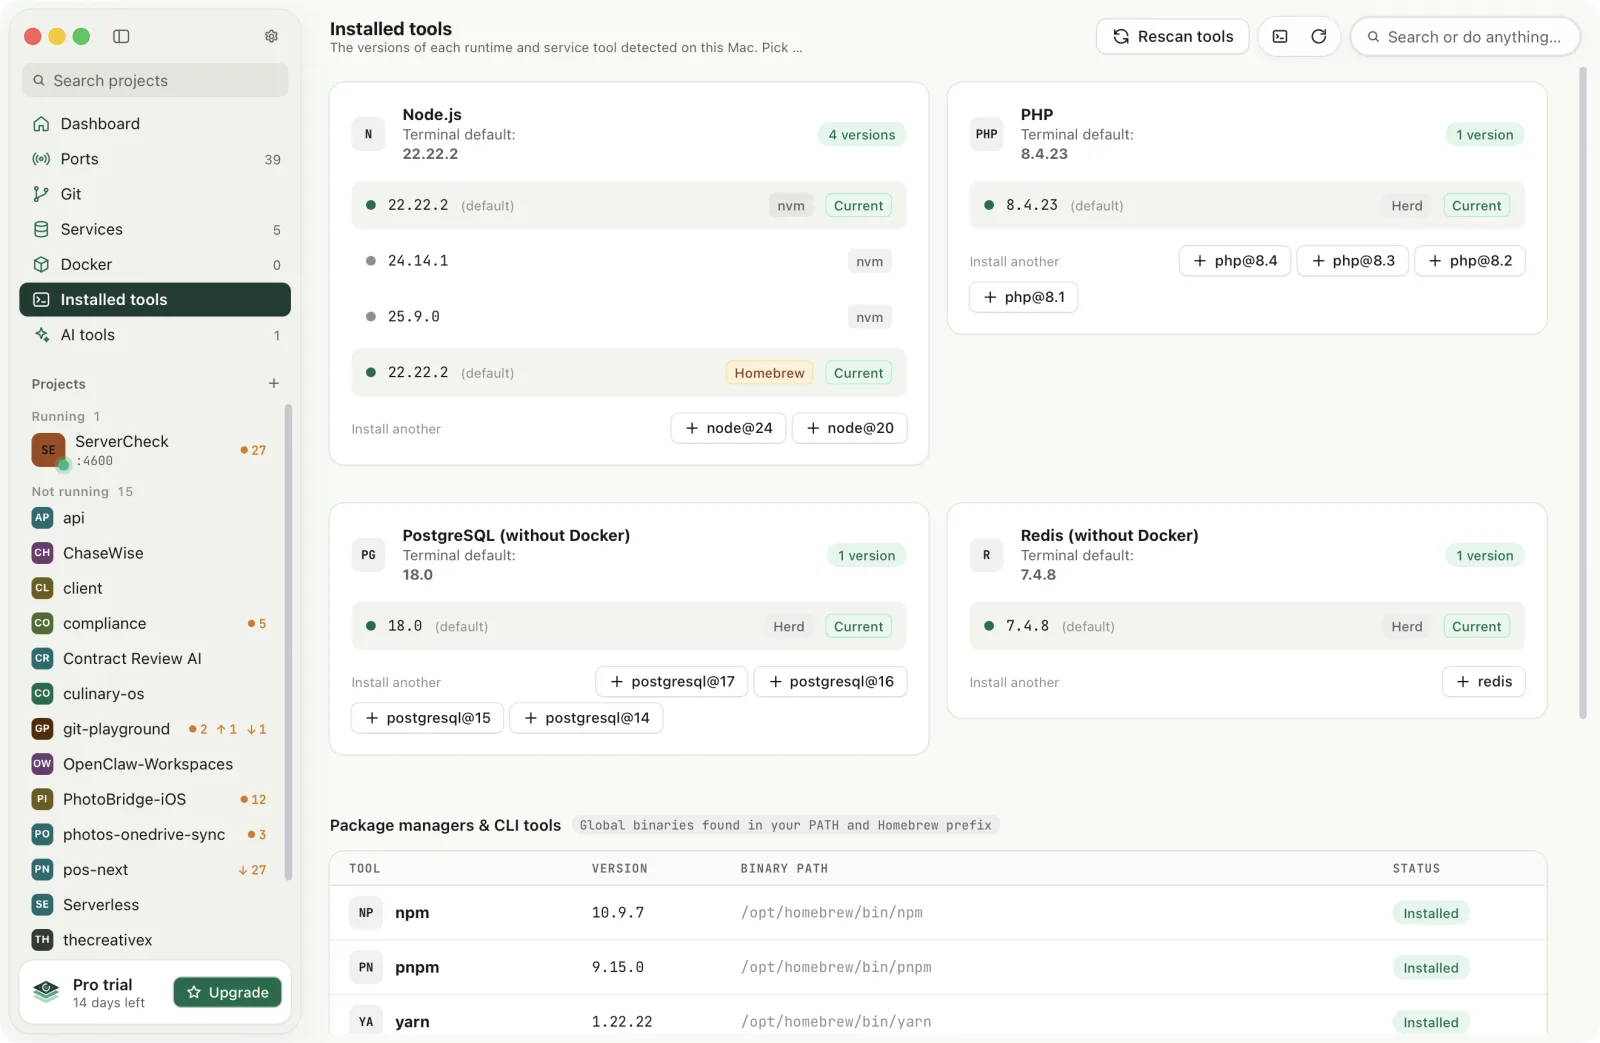Click the Ports broadcast icon
This screenshot has height=1043, width=1600.
[x=41, y=159]
